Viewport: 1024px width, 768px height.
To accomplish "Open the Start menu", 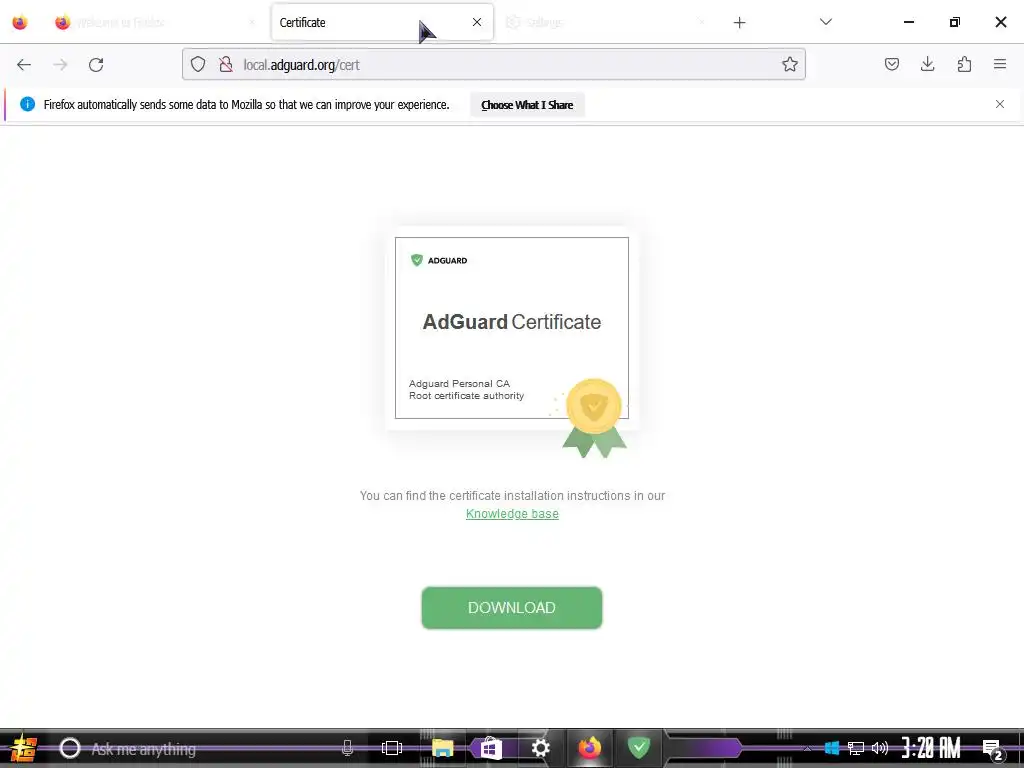I will 24,748.
